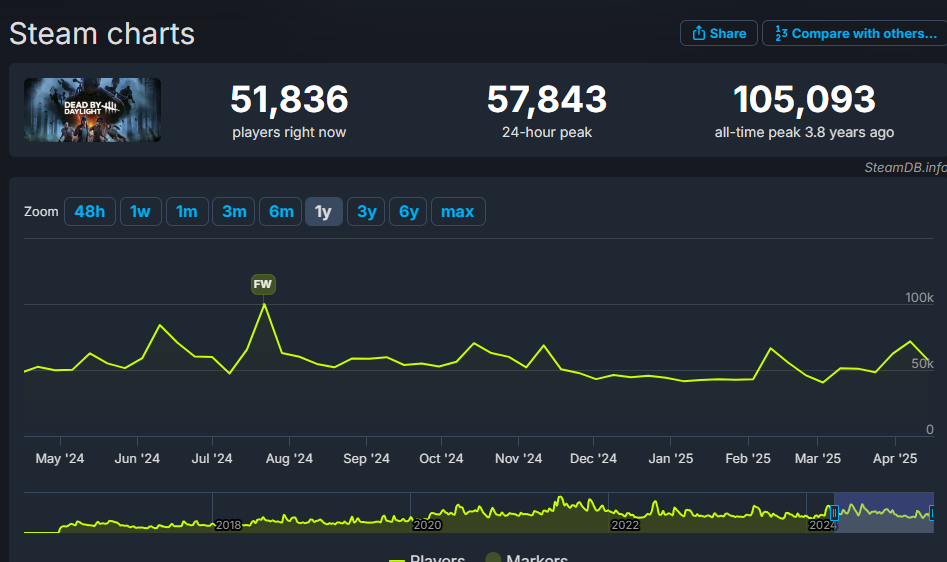The image size is (947, 562).
Task: Click the 105,093 all-time peak value
Action: coord(804,99)
